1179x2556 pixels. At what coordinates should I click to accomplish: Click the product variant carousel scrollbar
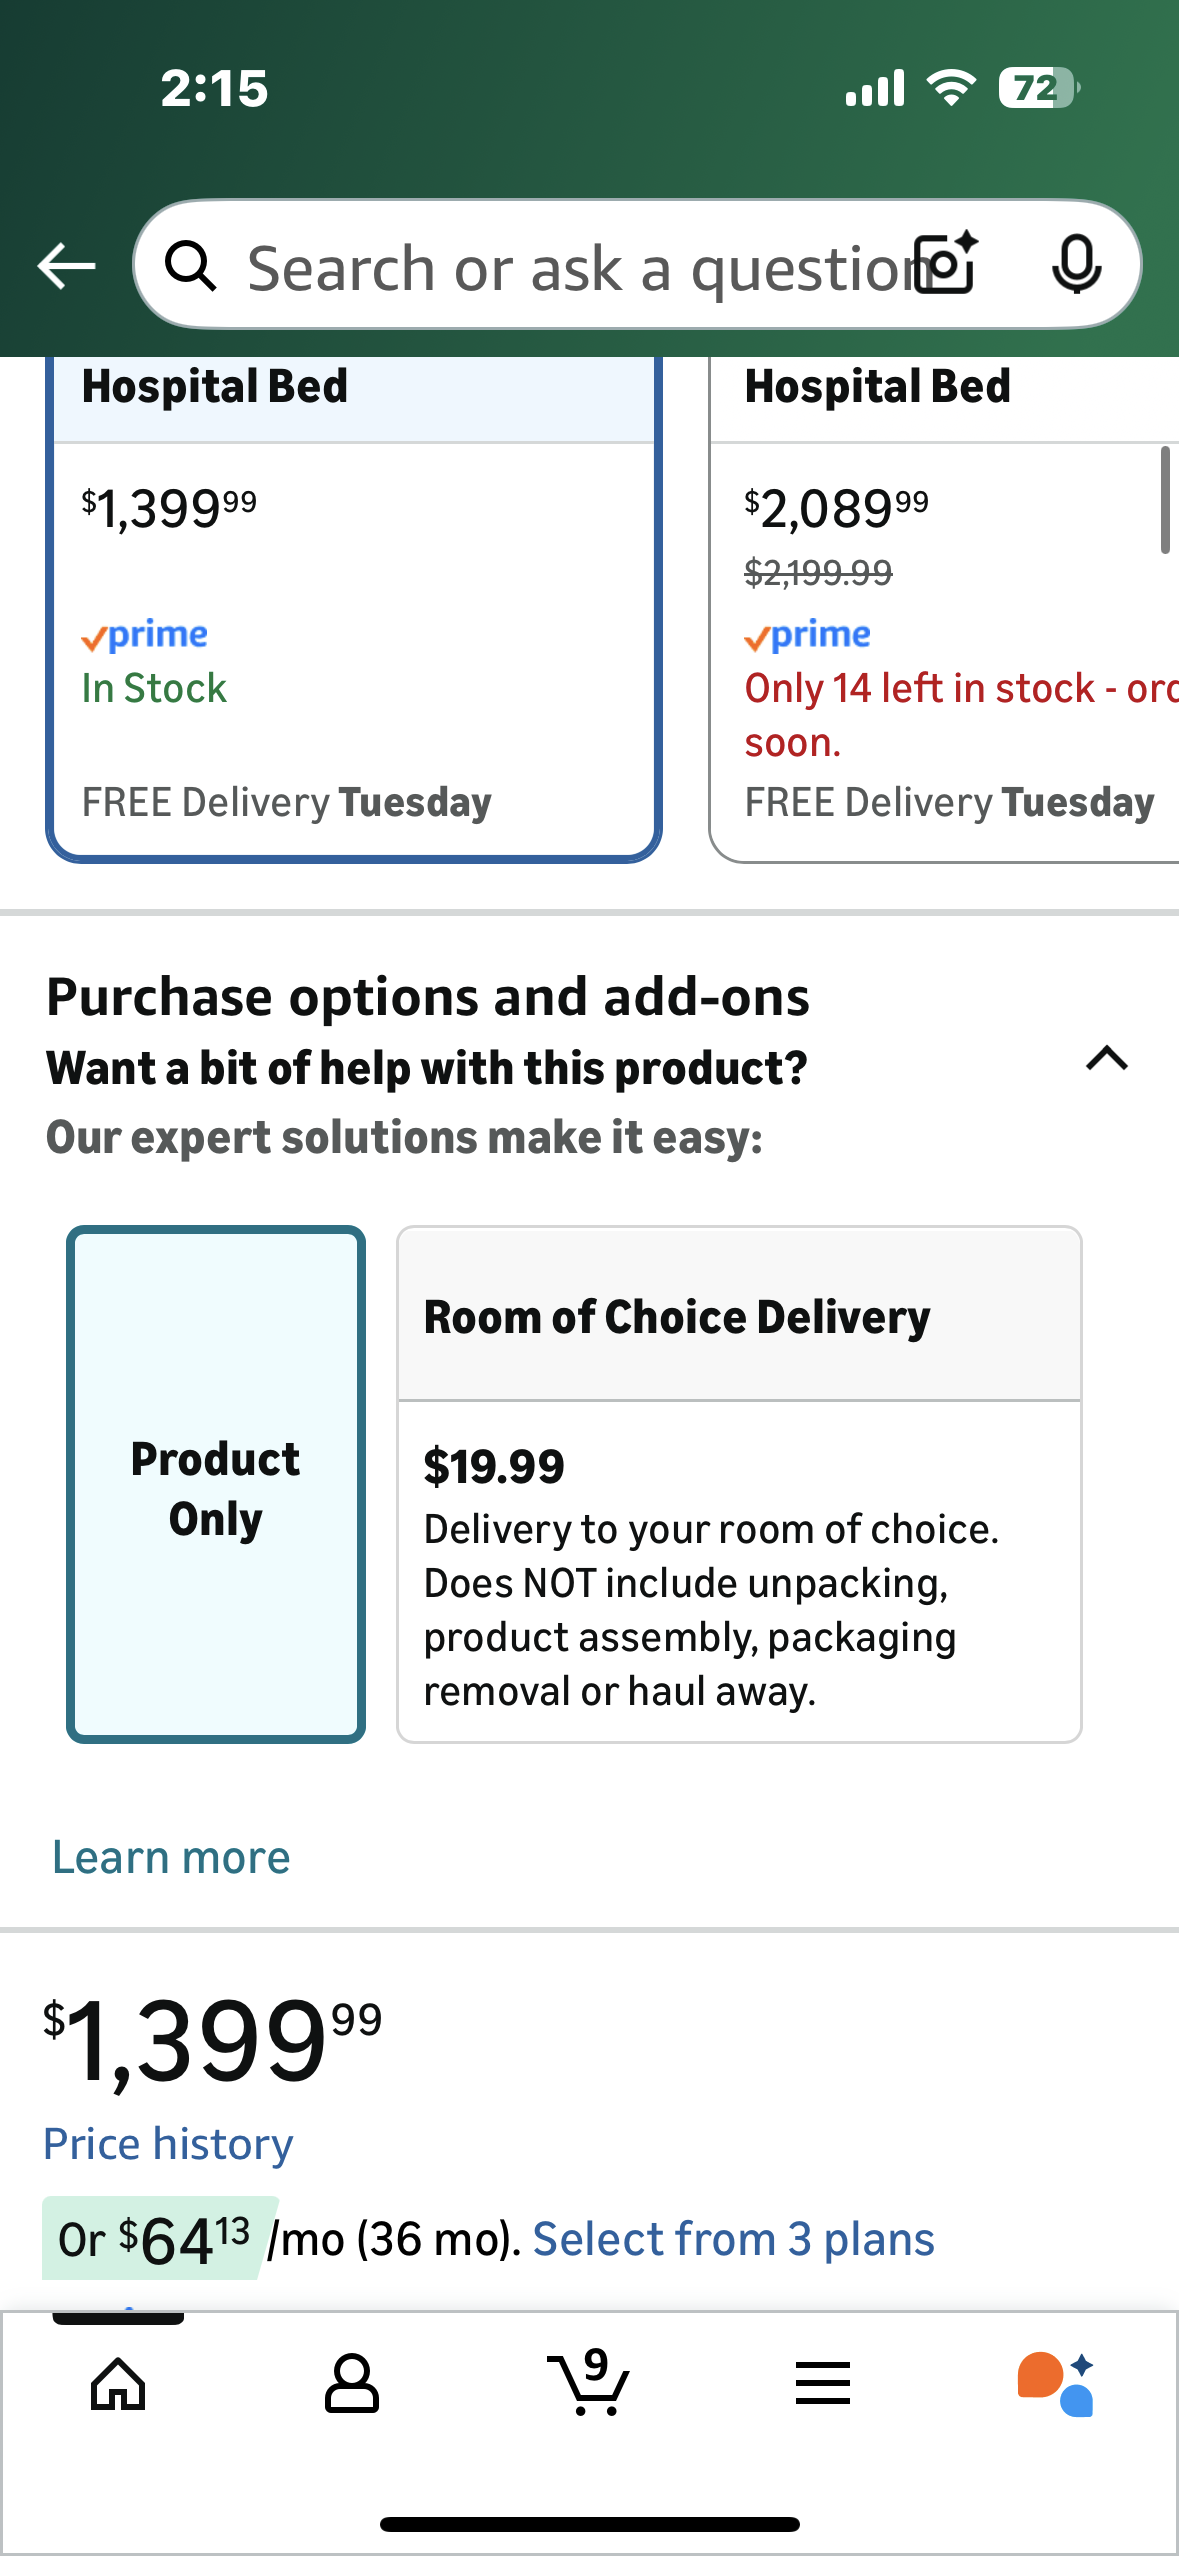(x=1165, y=500)
